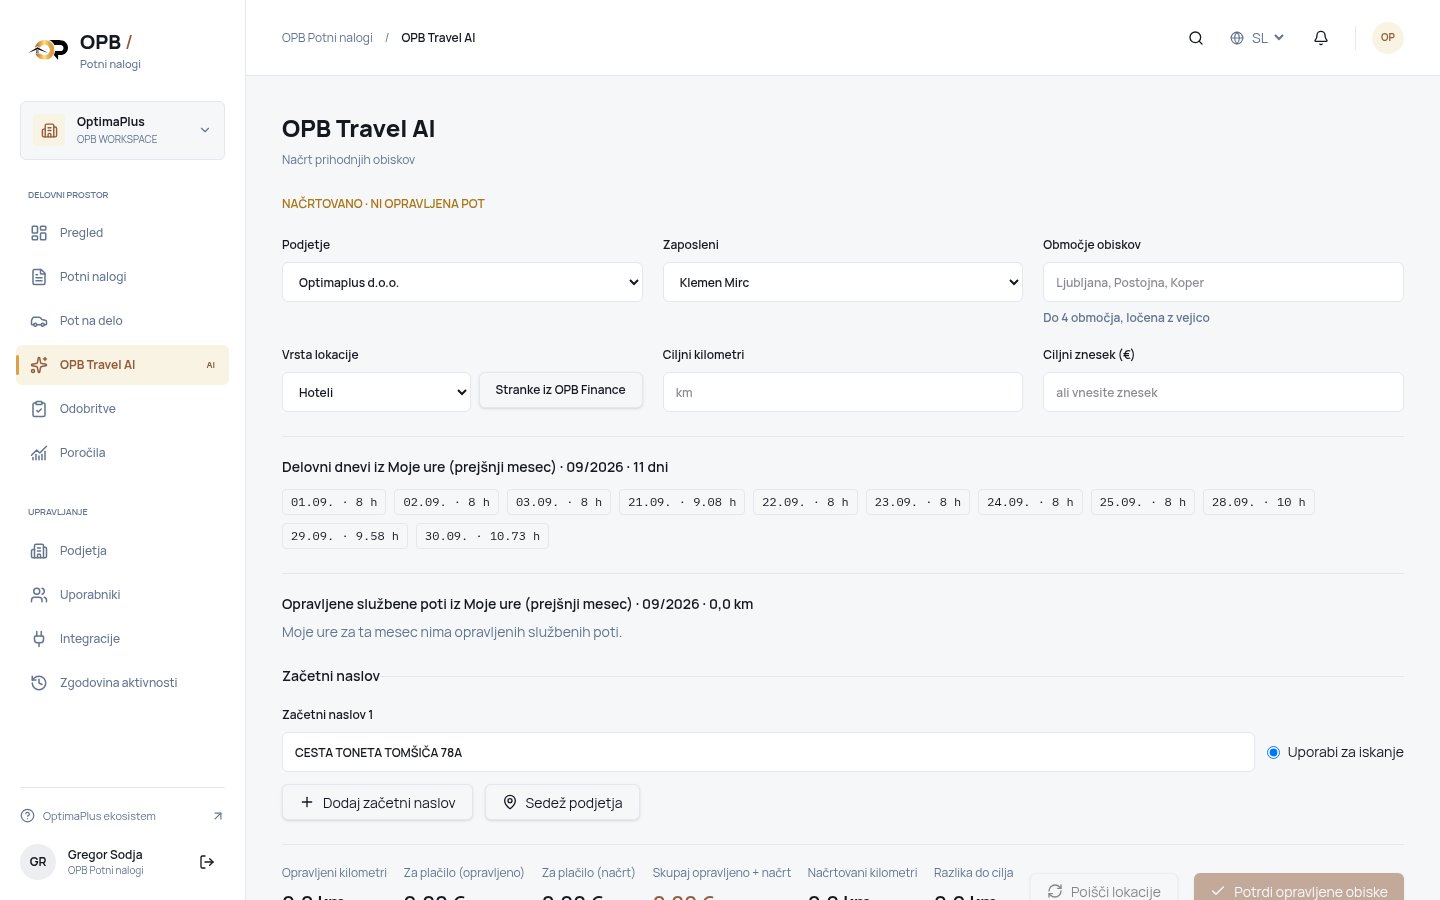
Task: Click the 28.09. · 10 h day chip
Action: (x=1258, y=502)
